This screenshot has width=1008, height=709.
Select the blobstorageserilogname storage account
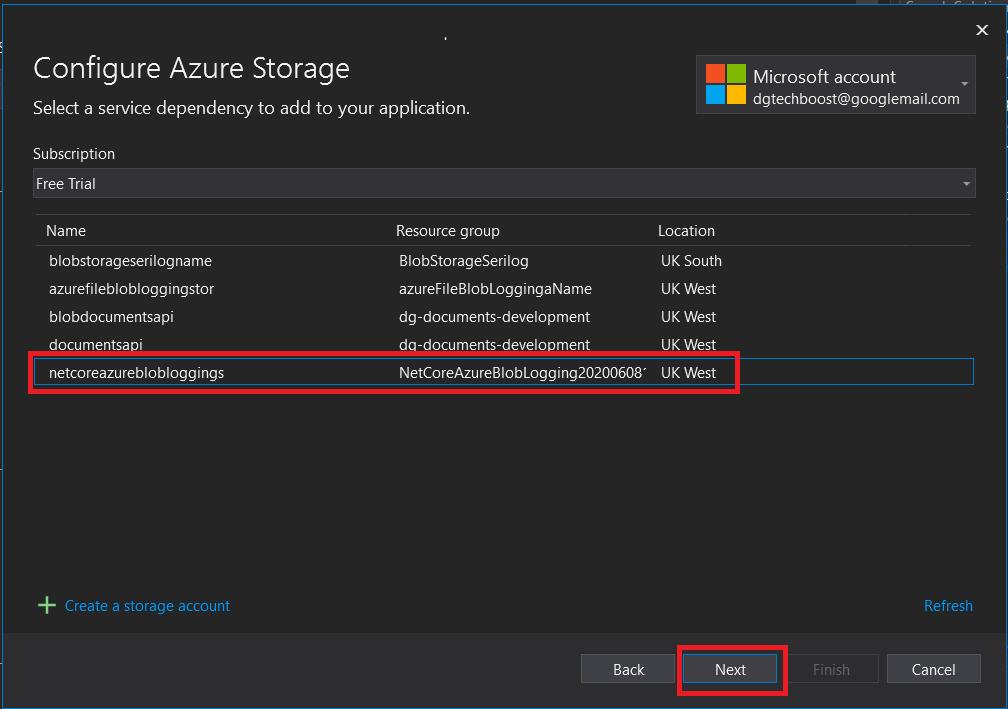click(130, 261)
